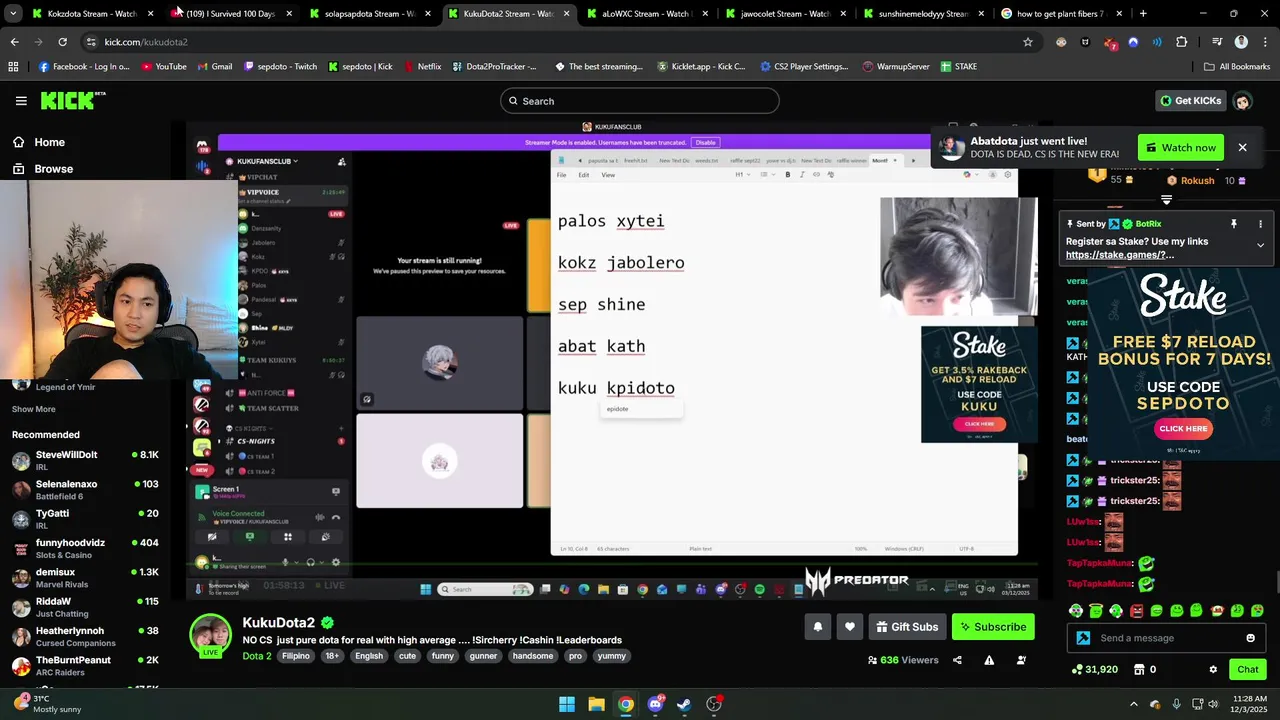The width and height of the screenshot is (1280, 720).
Task: Open Steam from the taskbar
Action: 684,704
